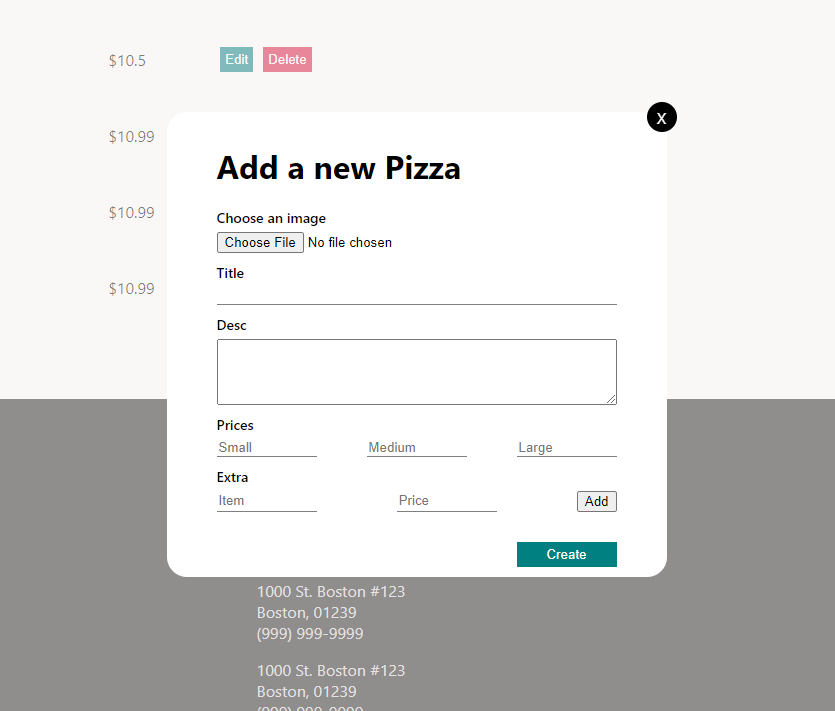This screenshot has height=711, width=835.
Task: Click the Large price input field
Action: point(566,447)
